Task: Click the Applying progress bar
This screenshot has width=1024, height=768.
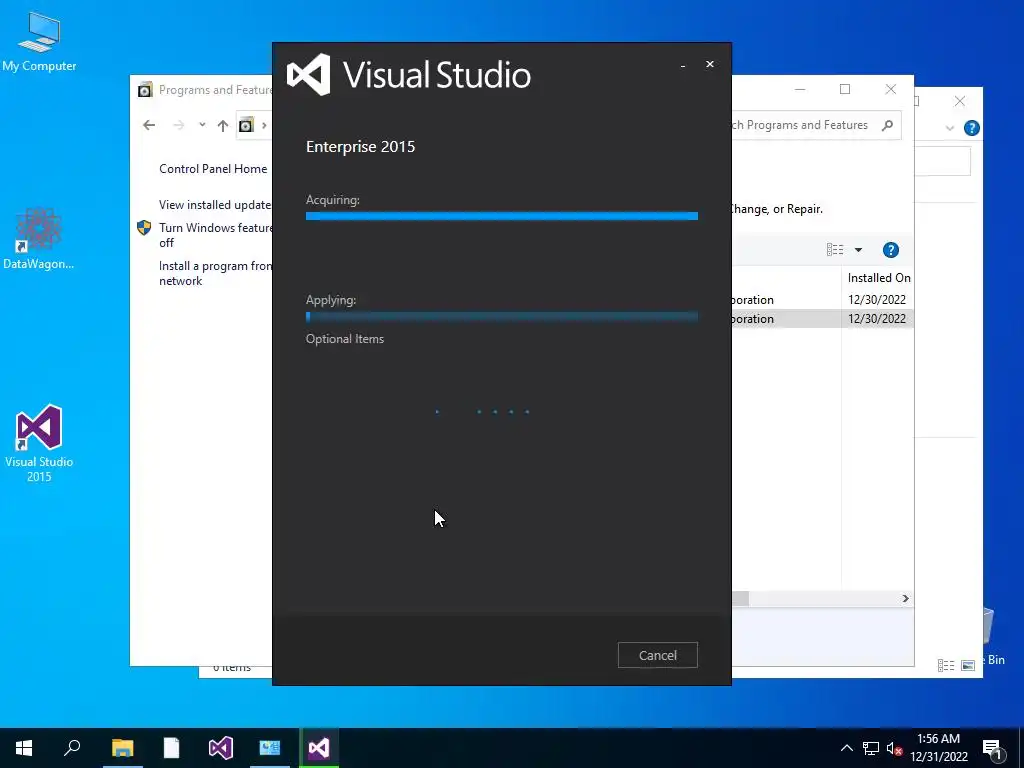Action: coord(502,317)
